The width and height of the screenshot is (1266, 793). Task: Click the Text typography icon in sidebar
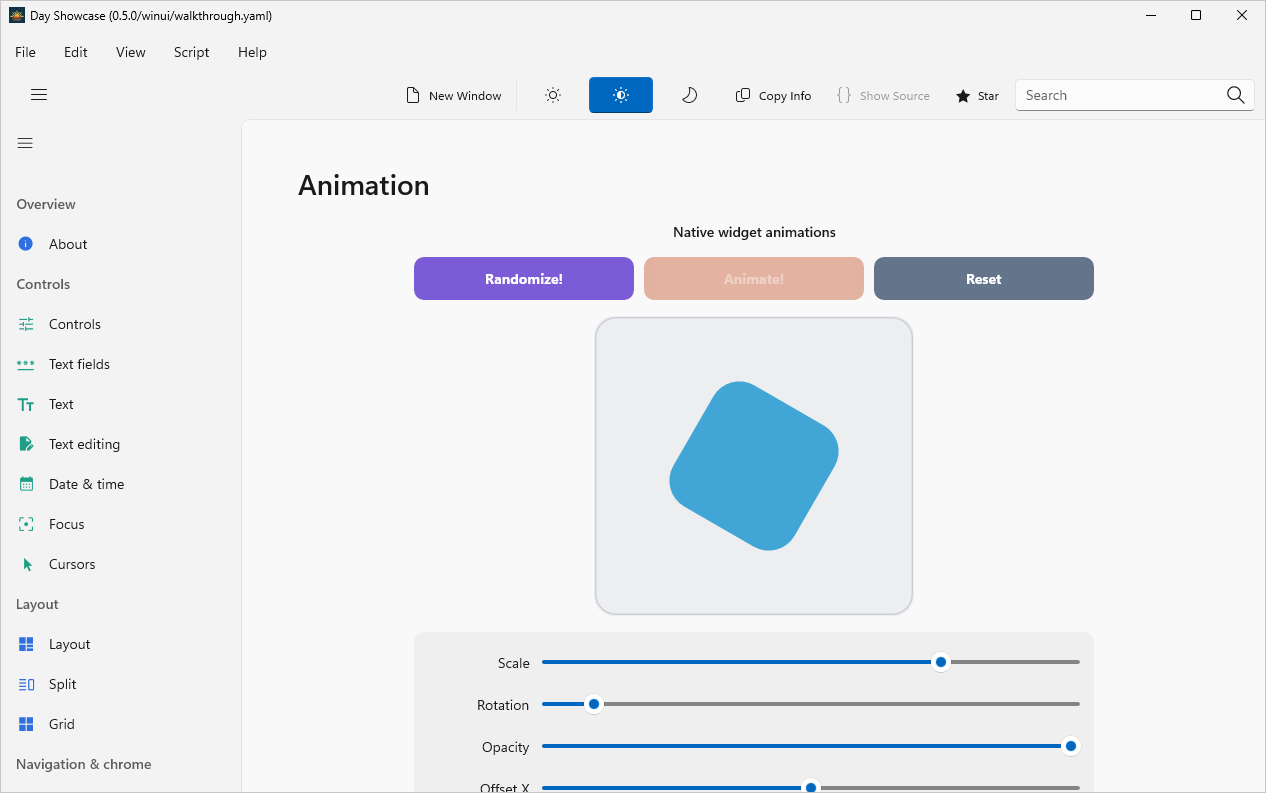26,404
